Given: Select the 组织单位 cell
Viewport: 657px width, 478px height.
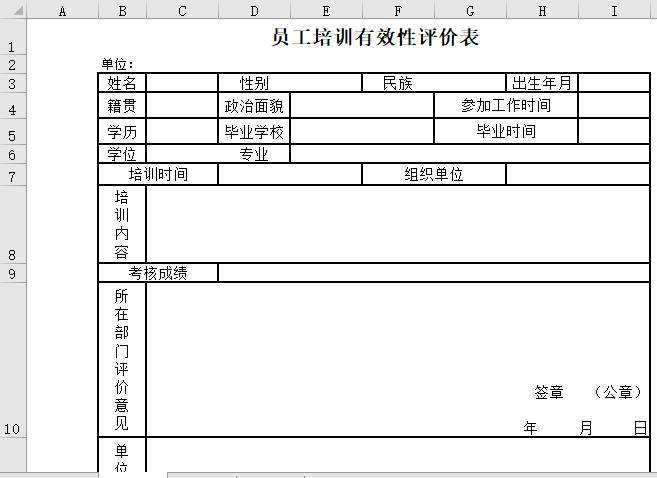Looking at the screenshot, I should 433,174.
